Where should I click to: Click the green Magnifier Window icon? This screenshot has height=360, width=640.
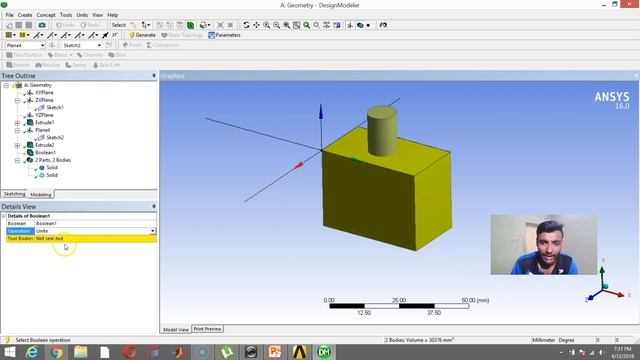click(307, 25)
